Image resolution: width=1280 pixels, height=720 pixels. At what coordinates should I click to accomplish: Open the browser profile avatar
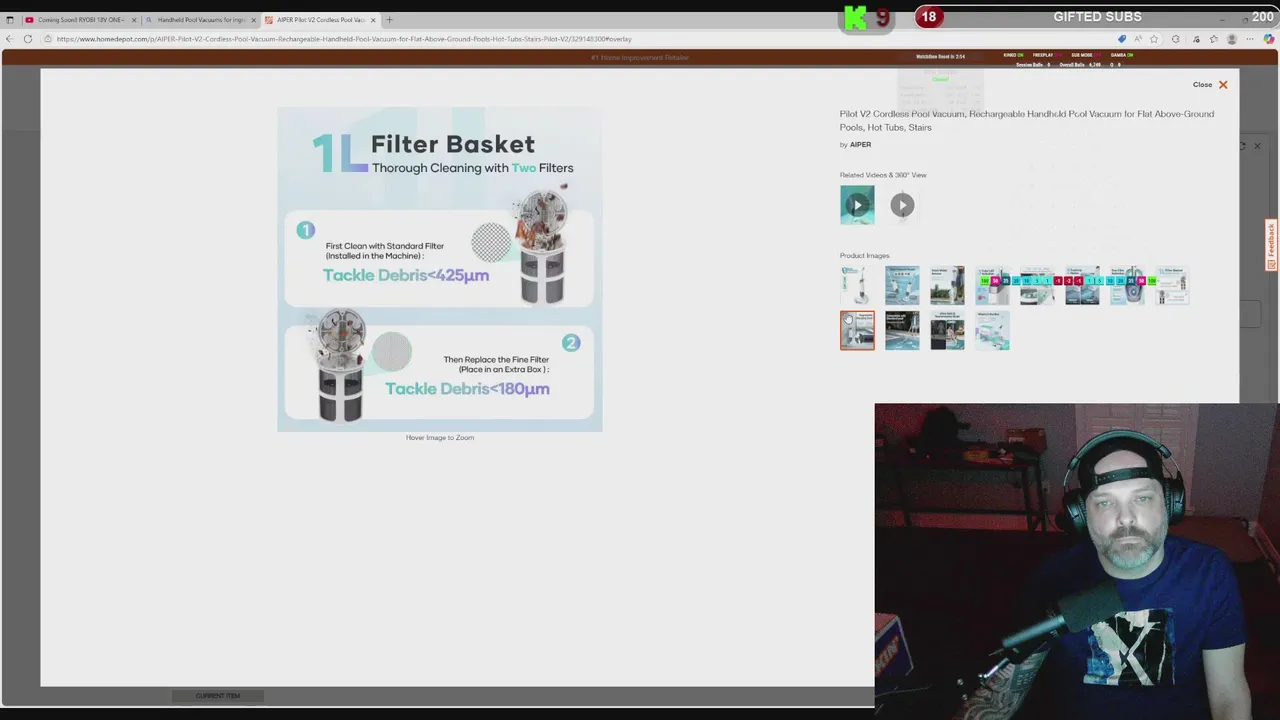1232,39
